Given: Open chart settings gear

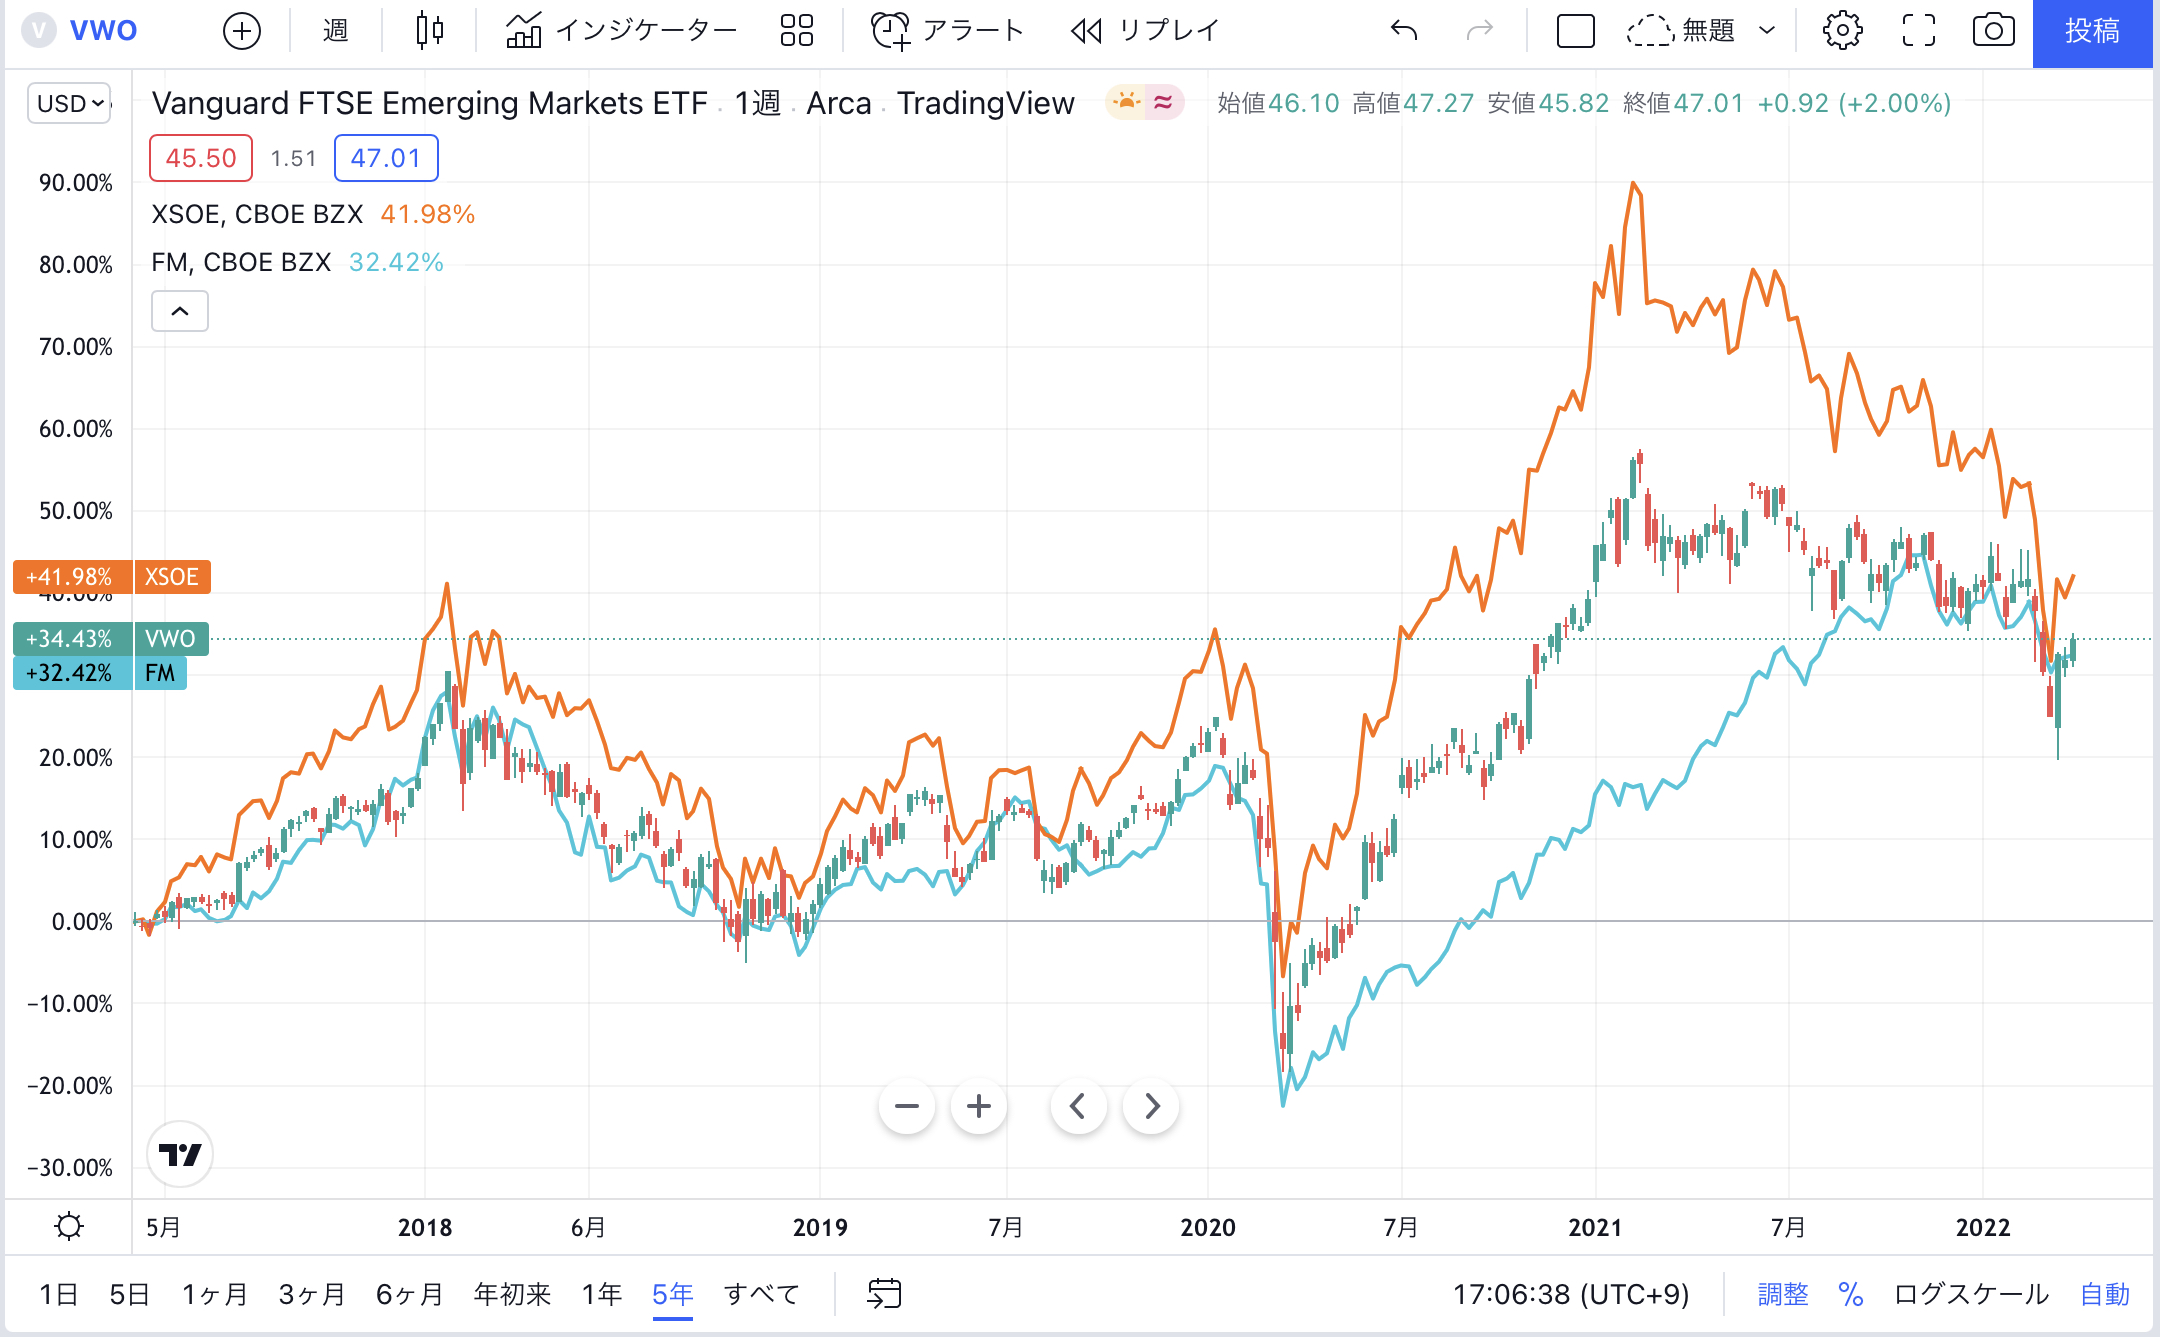Looking at the screenshot, I should tap(1842, 31).
